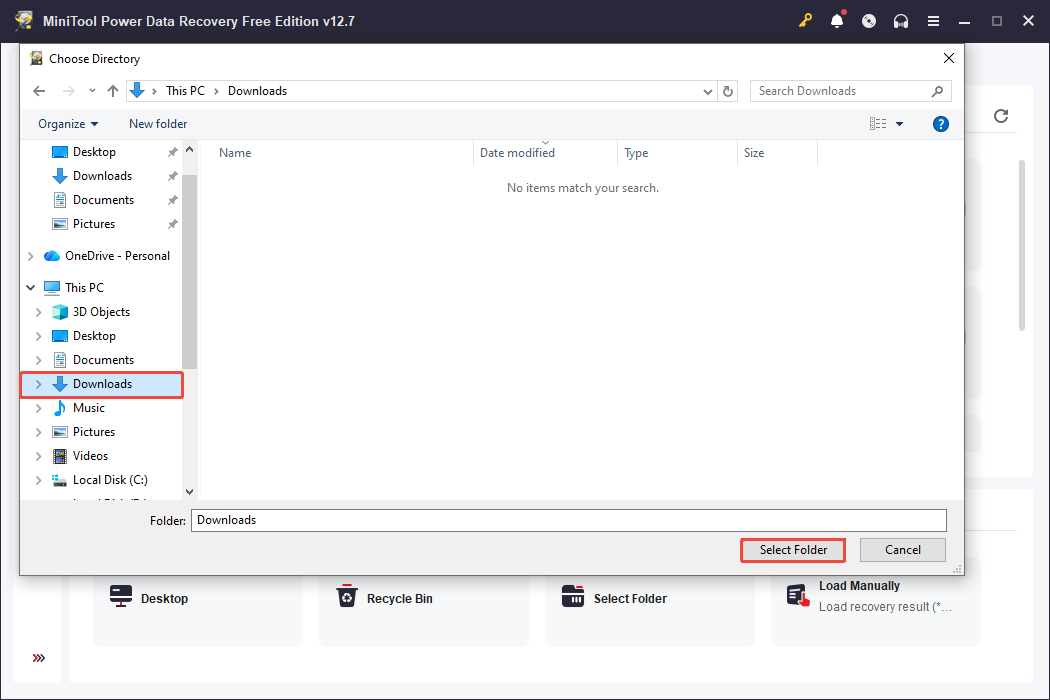Open the Organize menu

67,124
